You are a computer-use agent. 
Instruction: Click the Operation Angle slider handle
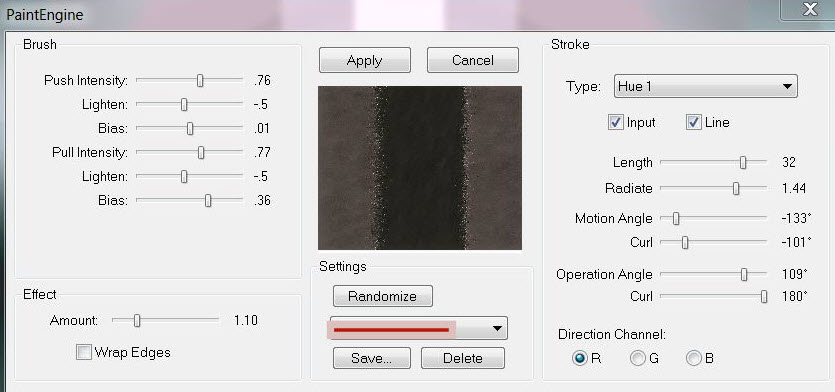744,274
